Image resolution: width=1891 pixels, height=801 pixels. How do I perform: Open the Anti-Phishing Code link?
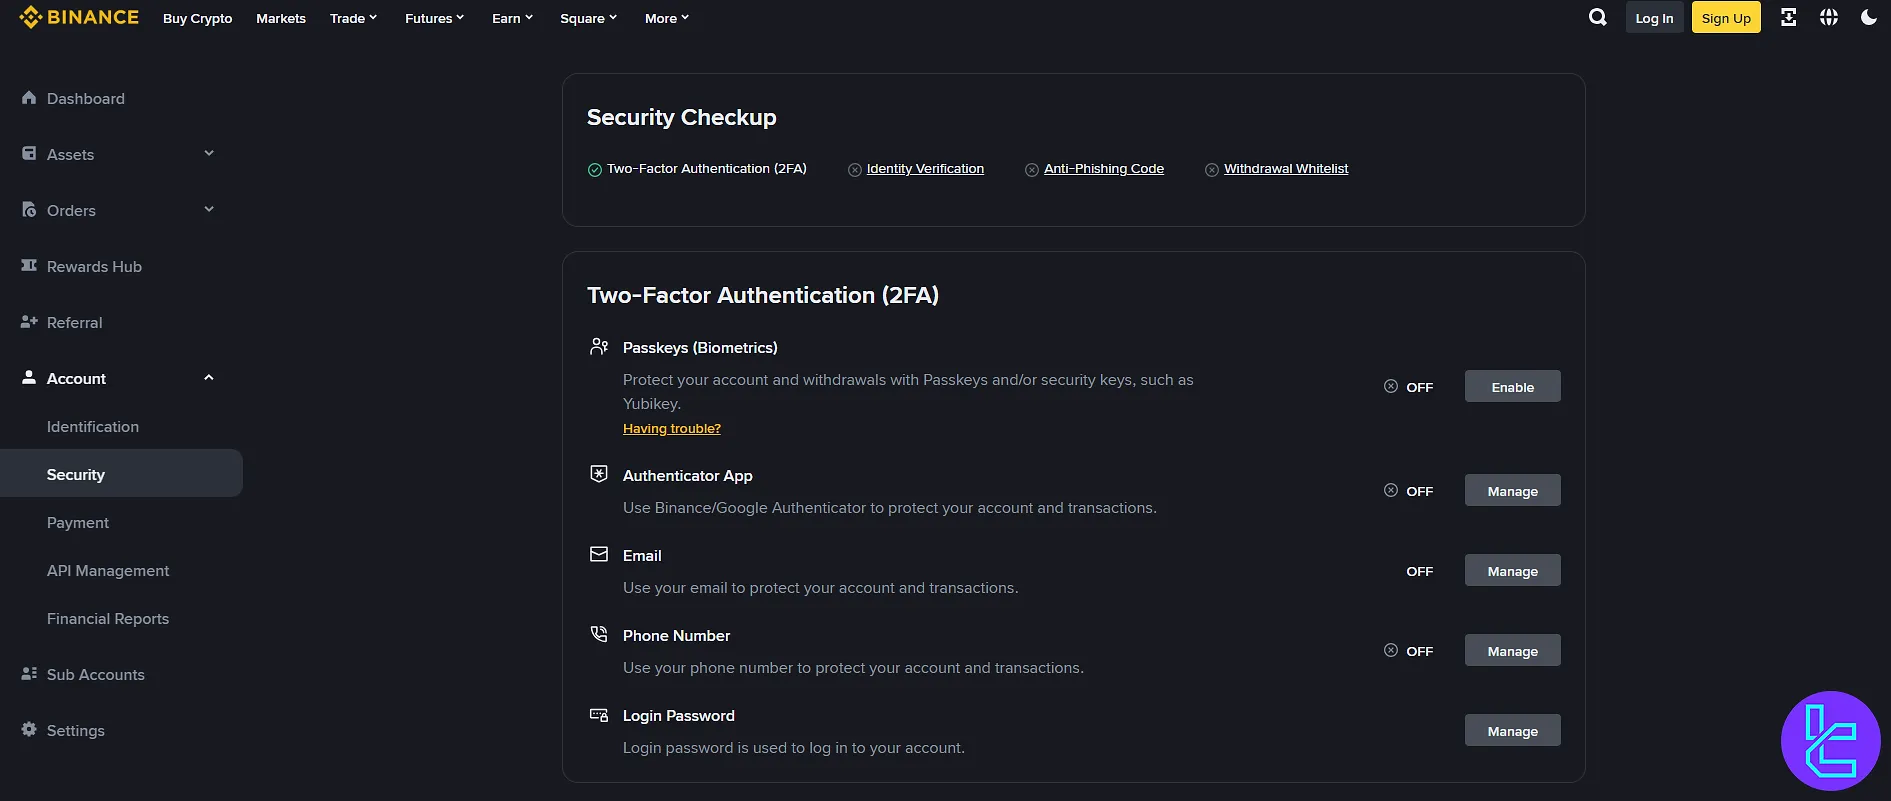pos(1104,169)
